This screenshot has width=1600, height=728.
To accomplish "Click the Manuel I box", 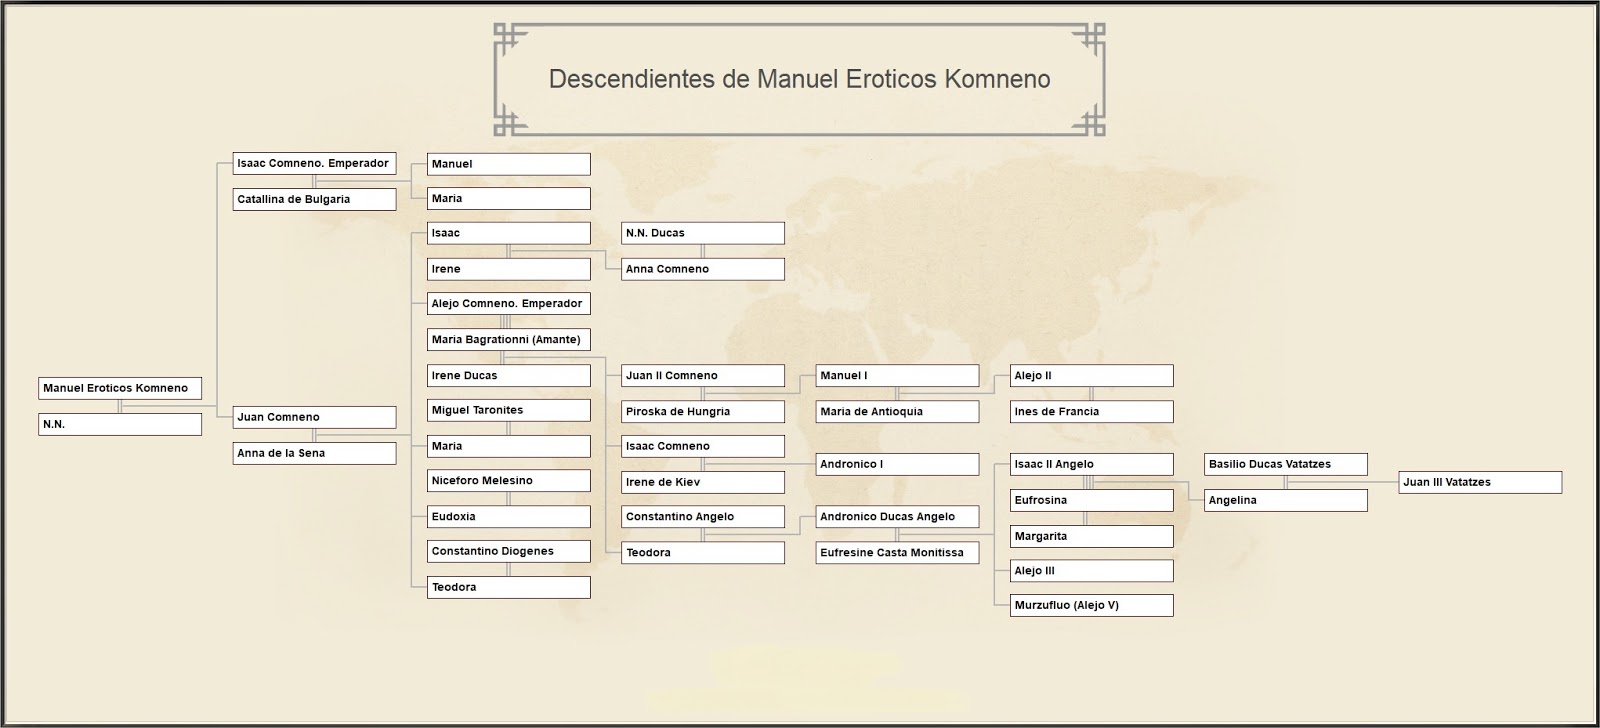I will [897, 375].
